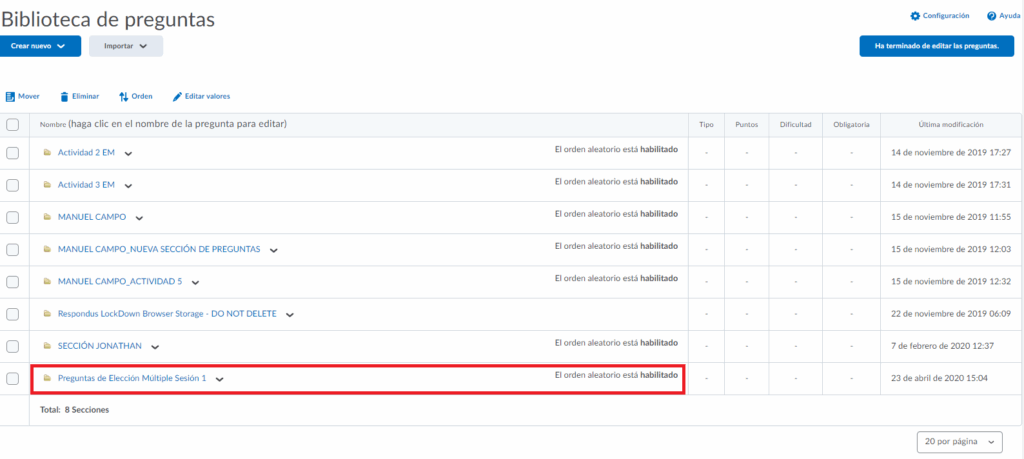Click folder icon beside Actividad 2 EM
This screenshot has width=1024, height=459.
click(47, 153)
